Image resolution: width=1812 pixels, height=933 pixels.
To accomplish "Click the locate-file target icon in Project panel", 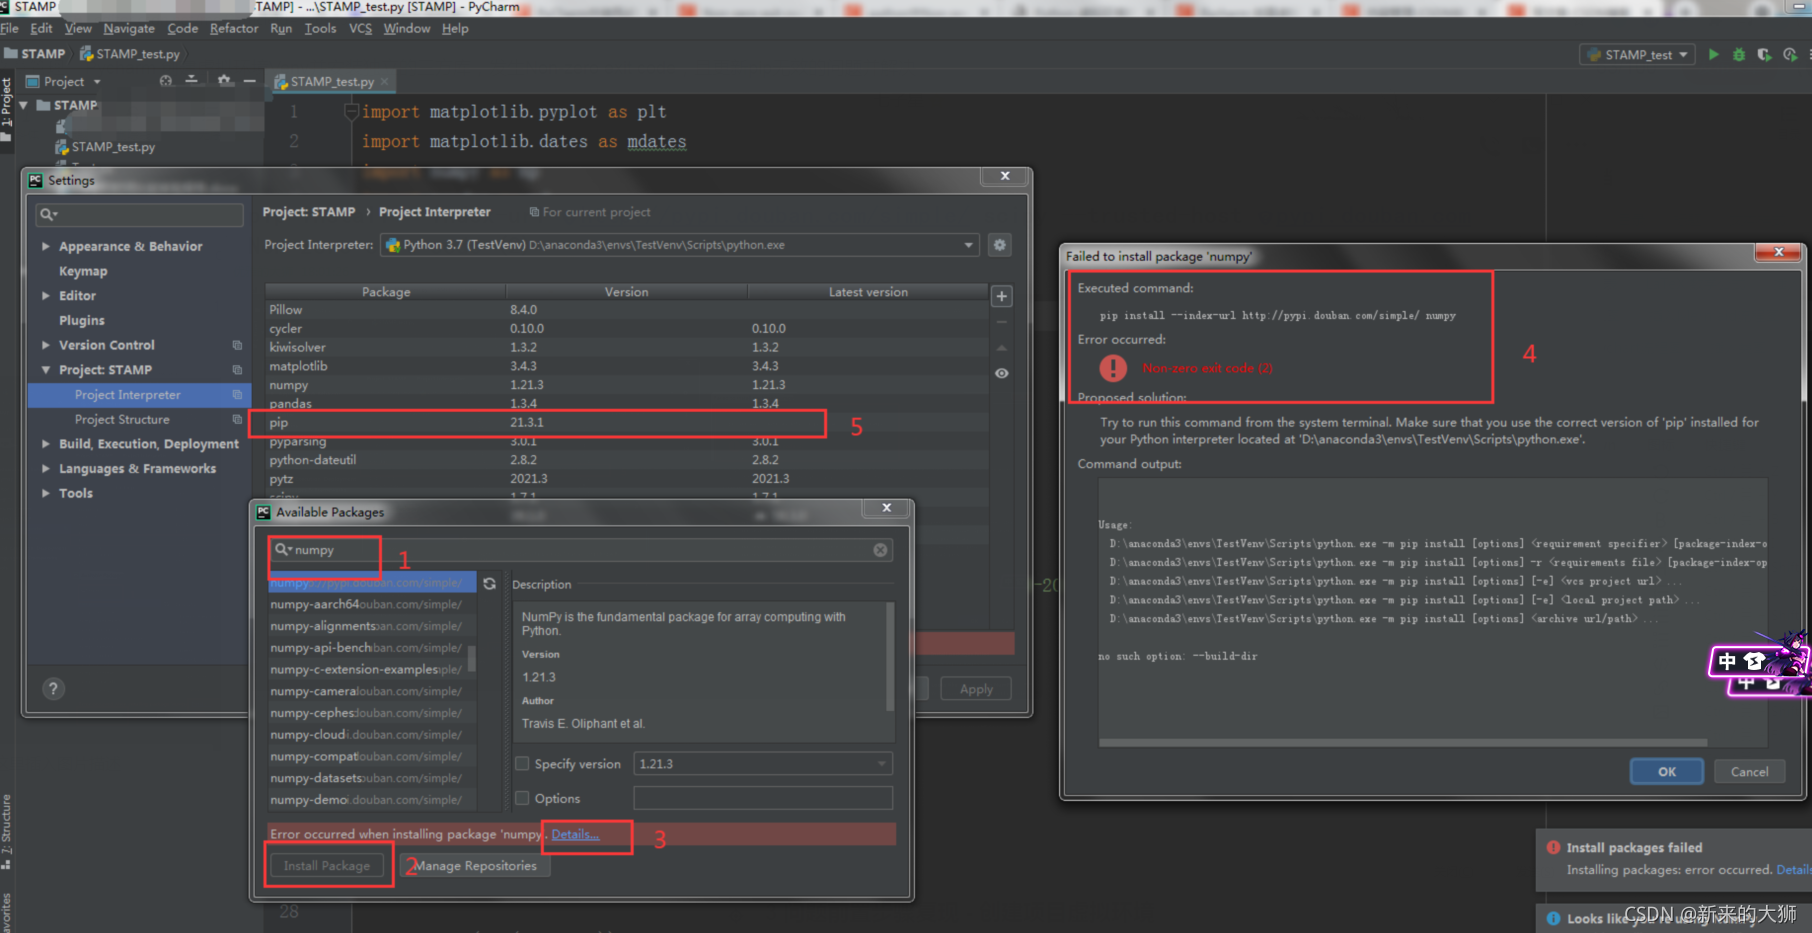I will point(166,81).
